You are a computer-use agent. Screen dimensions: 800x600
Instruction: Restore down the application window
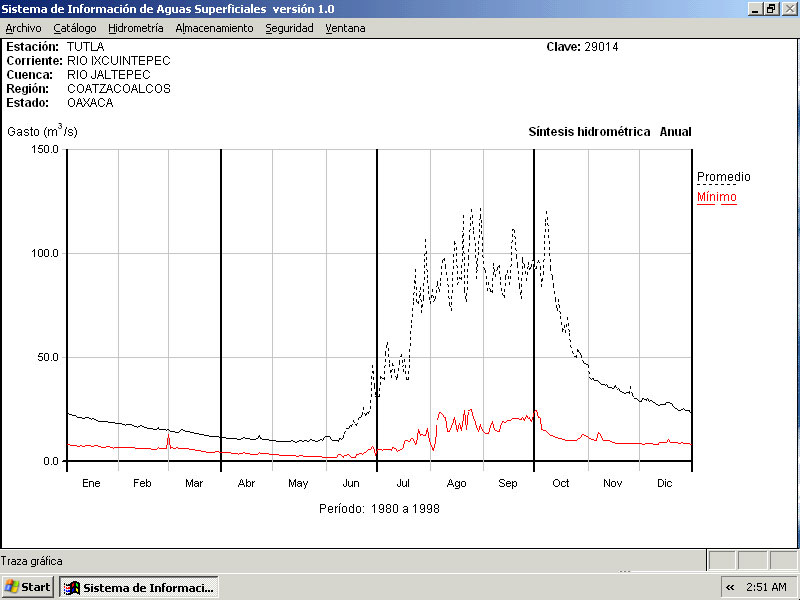point(771,9)
